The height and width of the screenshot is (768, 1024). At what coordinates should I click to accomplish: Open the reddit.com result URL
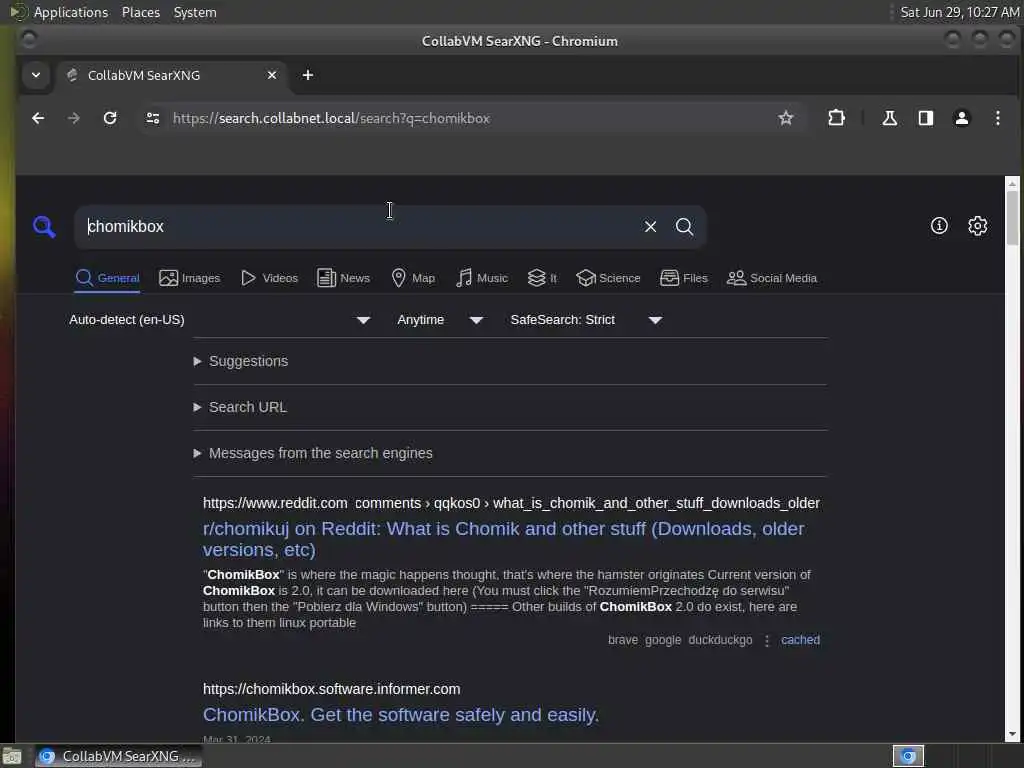pyautogui.click(x=511, y=504)
